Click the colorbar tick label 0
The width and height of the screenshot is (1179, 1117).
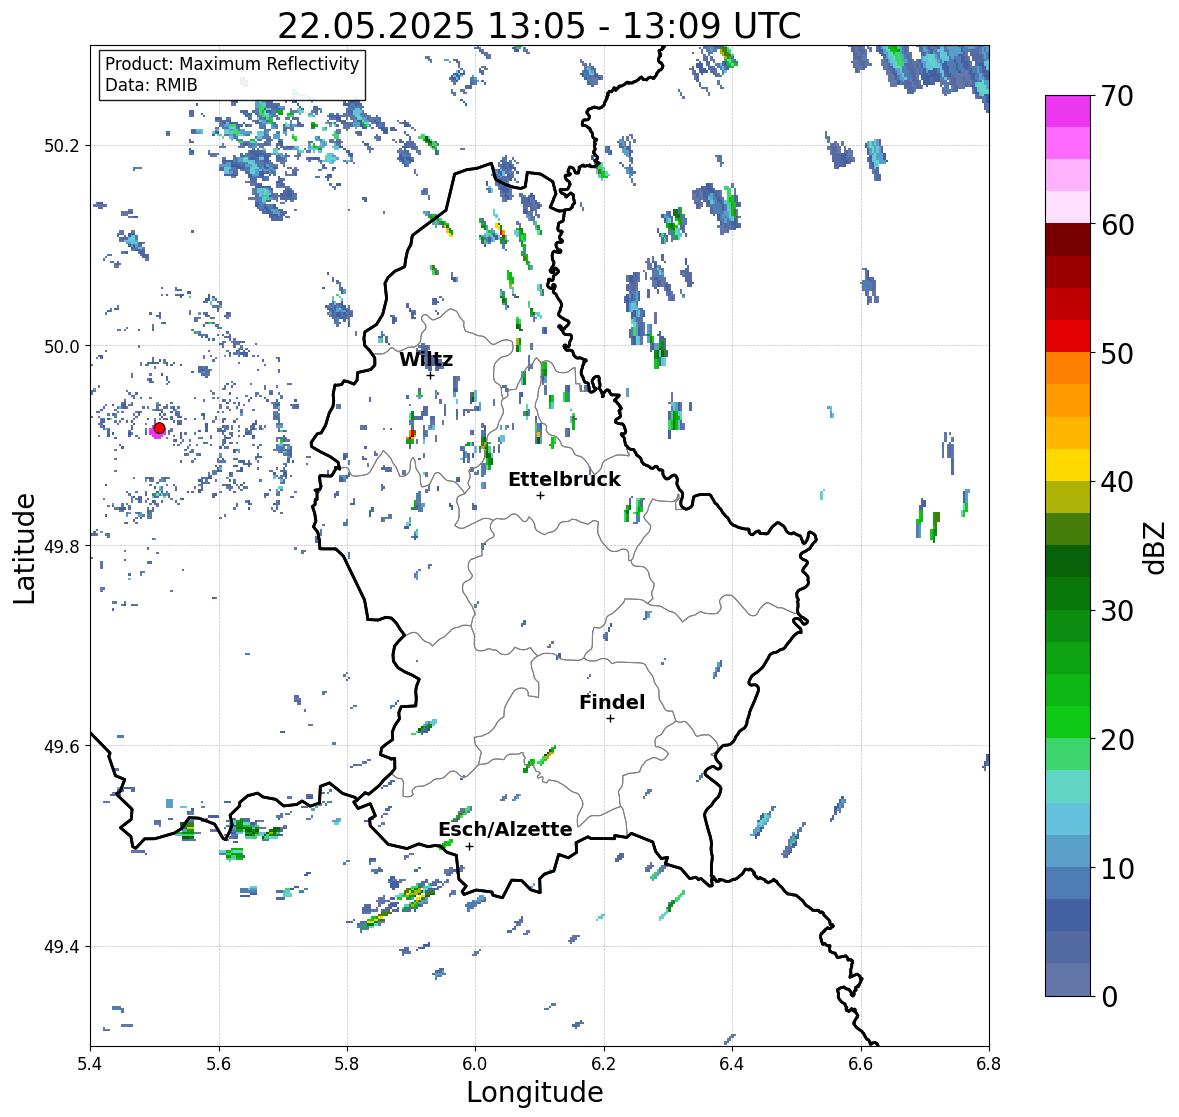pos(1109,997)
